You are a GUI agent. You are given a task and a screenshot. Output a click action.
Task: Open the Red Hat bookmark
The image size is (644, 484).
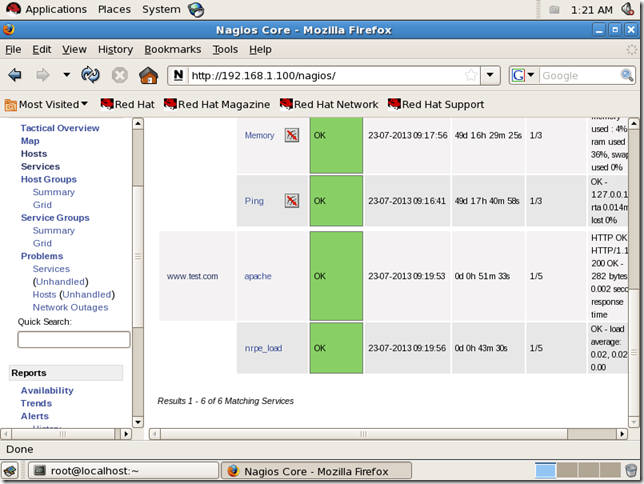(x=128, y=104)
